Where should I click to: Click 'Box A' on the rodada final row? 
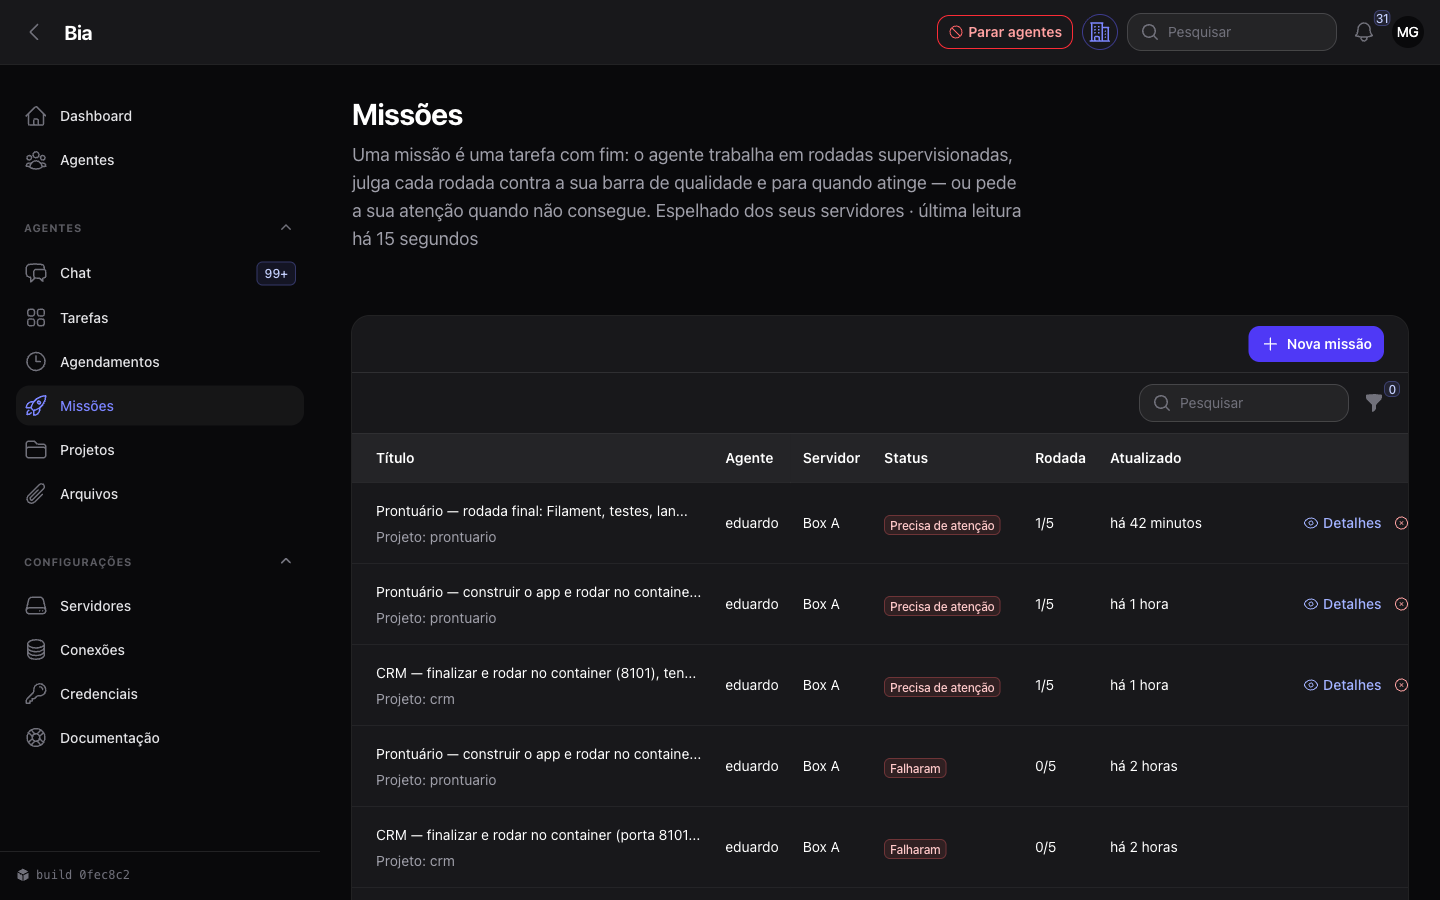(821, 523)
